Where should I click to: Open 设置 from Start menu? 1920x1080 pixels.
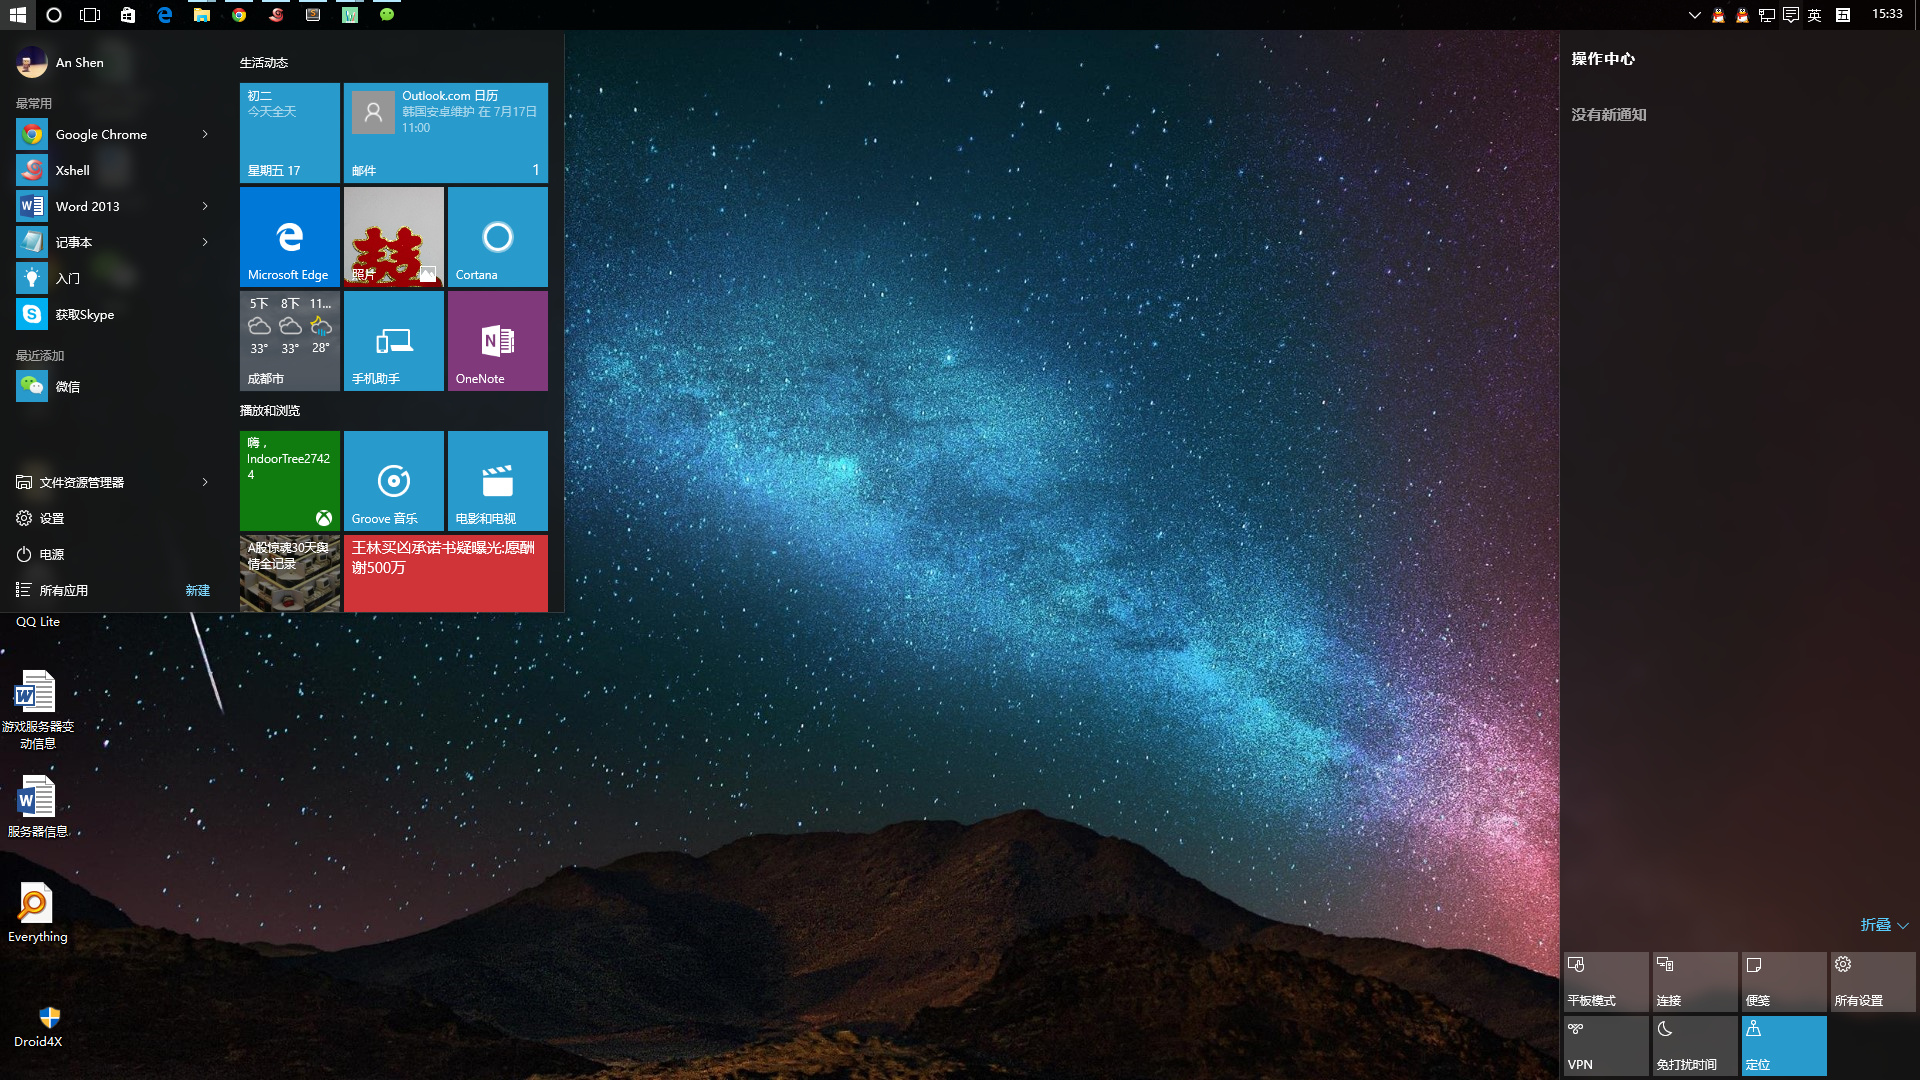pos(51,519)
